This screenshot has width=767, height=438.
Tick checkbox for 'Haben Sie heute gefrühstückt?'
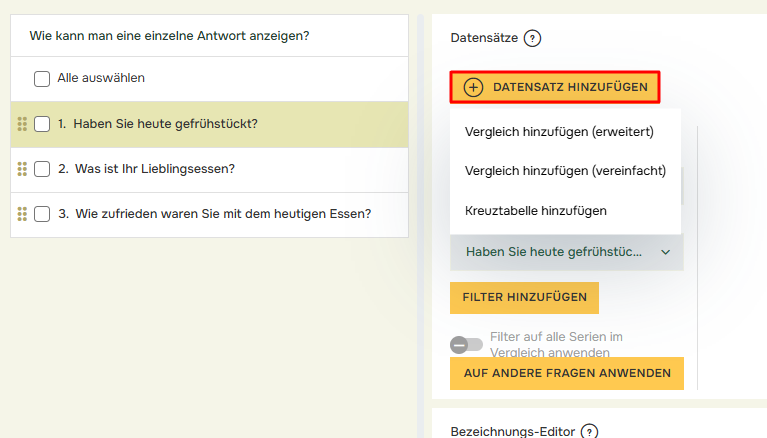point(42,124)
